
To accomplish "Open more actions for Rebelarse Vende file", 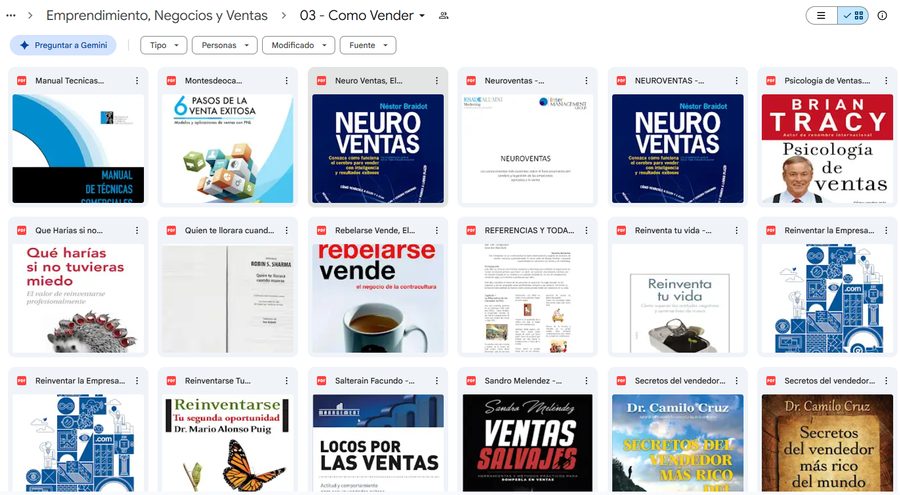I will [x=437, y=230].
